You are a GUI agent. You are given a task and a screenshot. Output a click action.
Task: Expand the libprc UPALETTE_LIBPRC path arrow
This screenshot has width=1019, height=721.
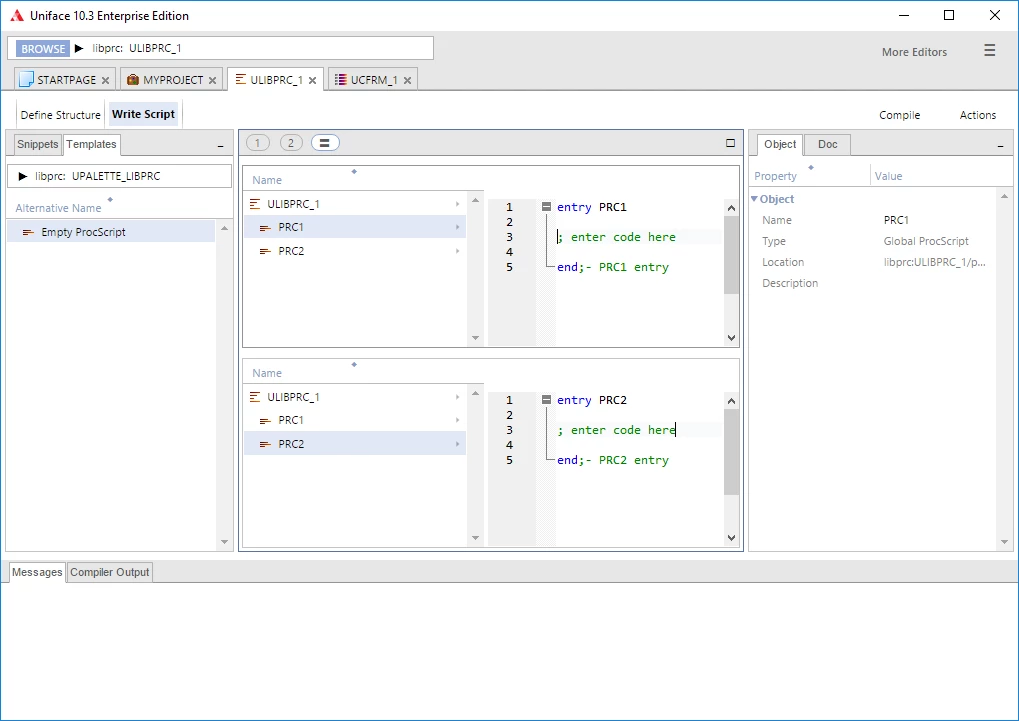click(x=23, y=176)
